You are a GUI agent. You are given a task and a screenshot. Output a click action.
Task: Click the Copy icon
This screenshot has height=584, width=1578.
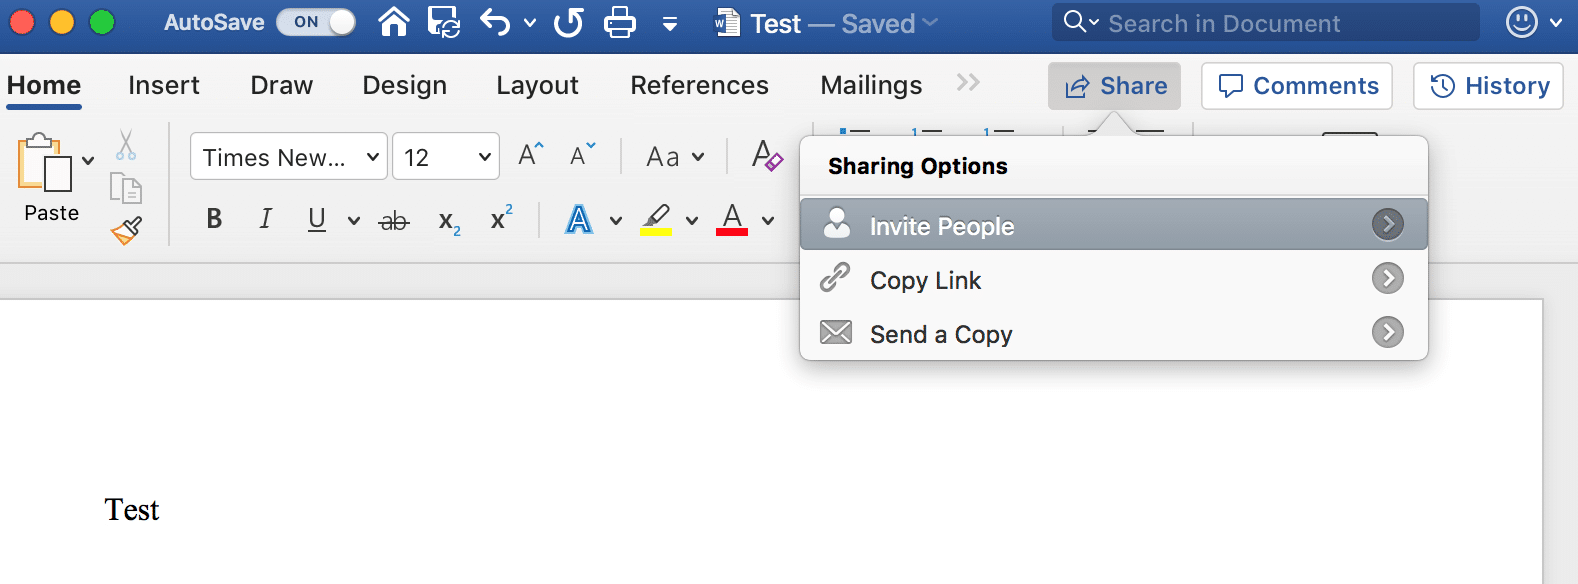pyautogui.click(x=126, y=188)
